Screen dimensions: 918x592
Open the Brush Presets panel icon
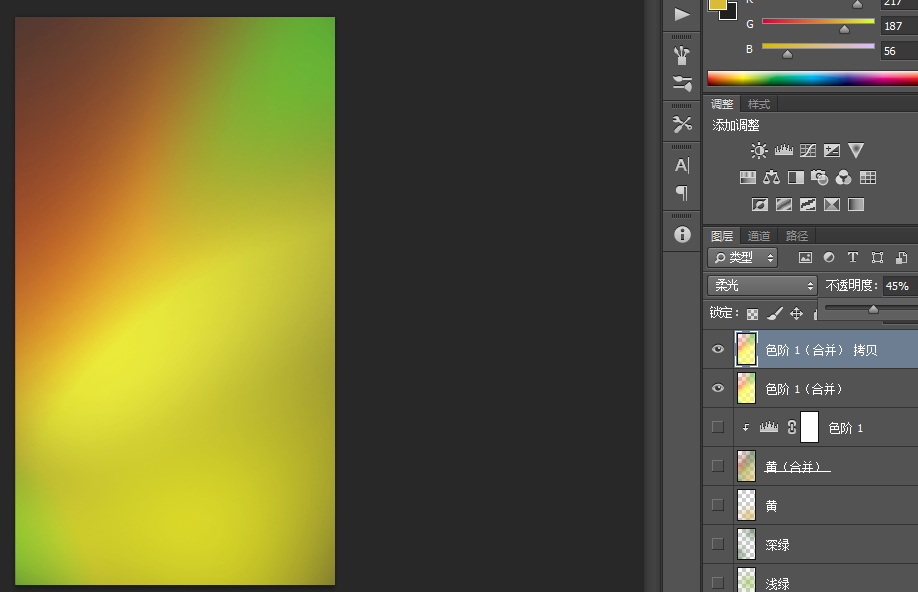tap(682, 54)
